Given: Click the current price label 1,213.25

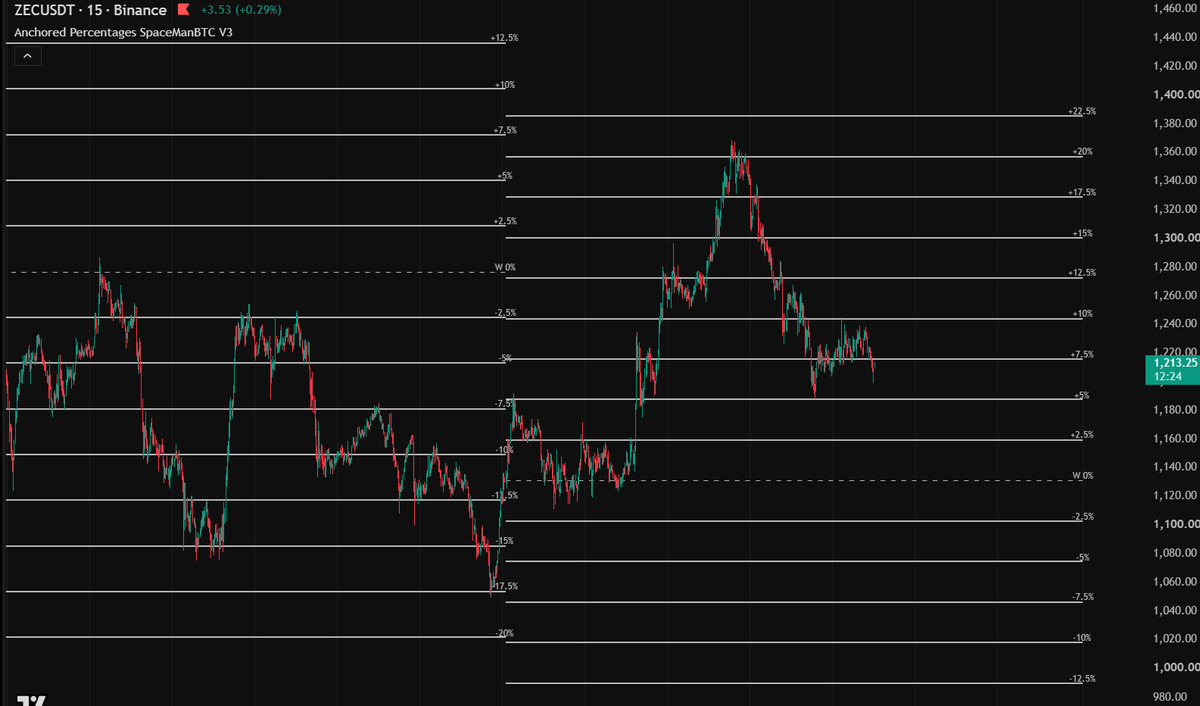Looking at the screenshot, I should 1174,363.
